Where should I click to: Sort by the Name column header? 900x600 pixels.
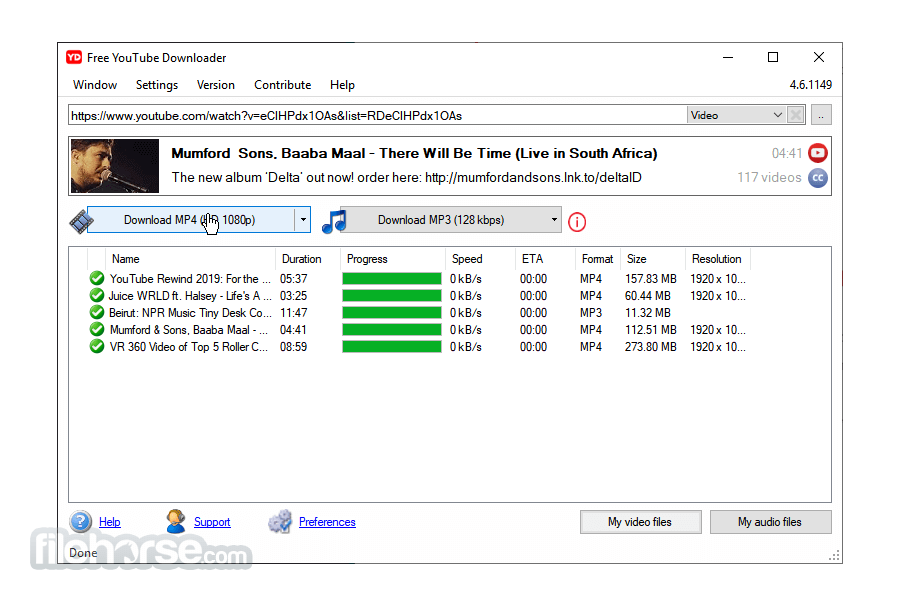point(190,259)
